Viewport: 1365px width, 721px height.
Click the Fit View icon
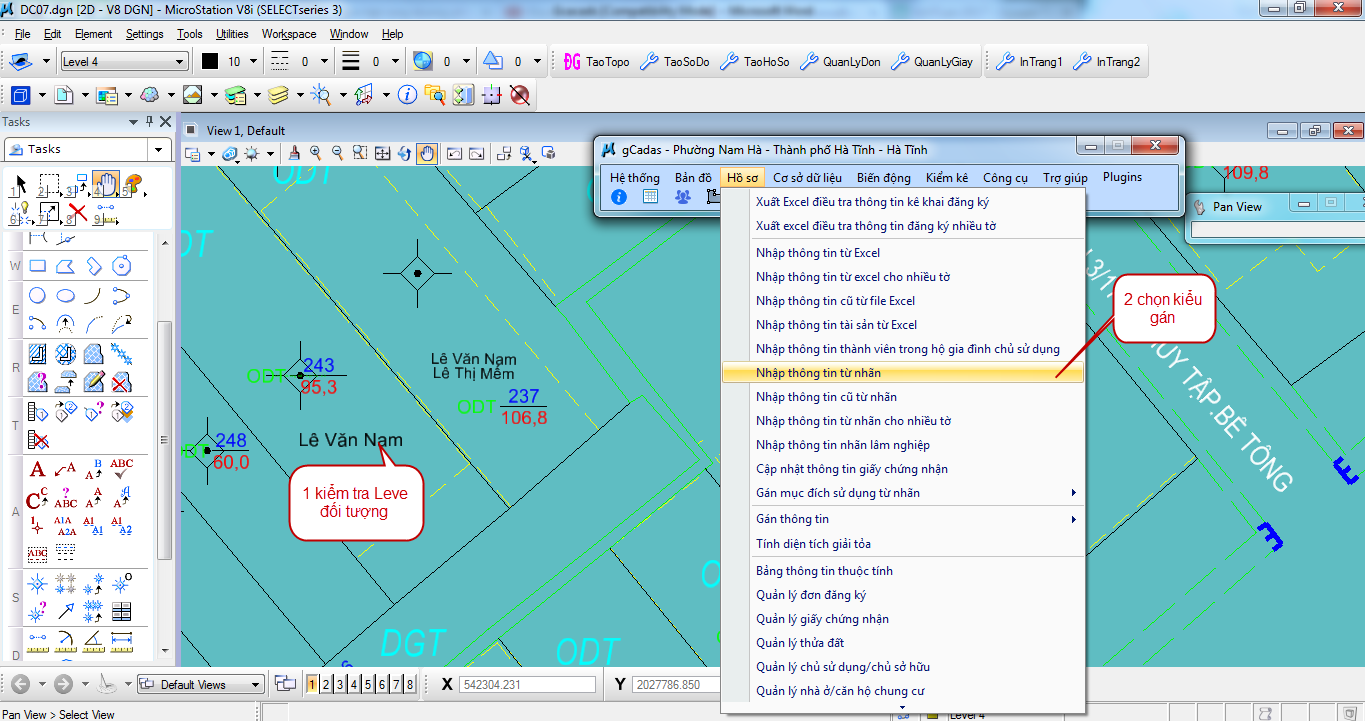click(x=383, y=153)
